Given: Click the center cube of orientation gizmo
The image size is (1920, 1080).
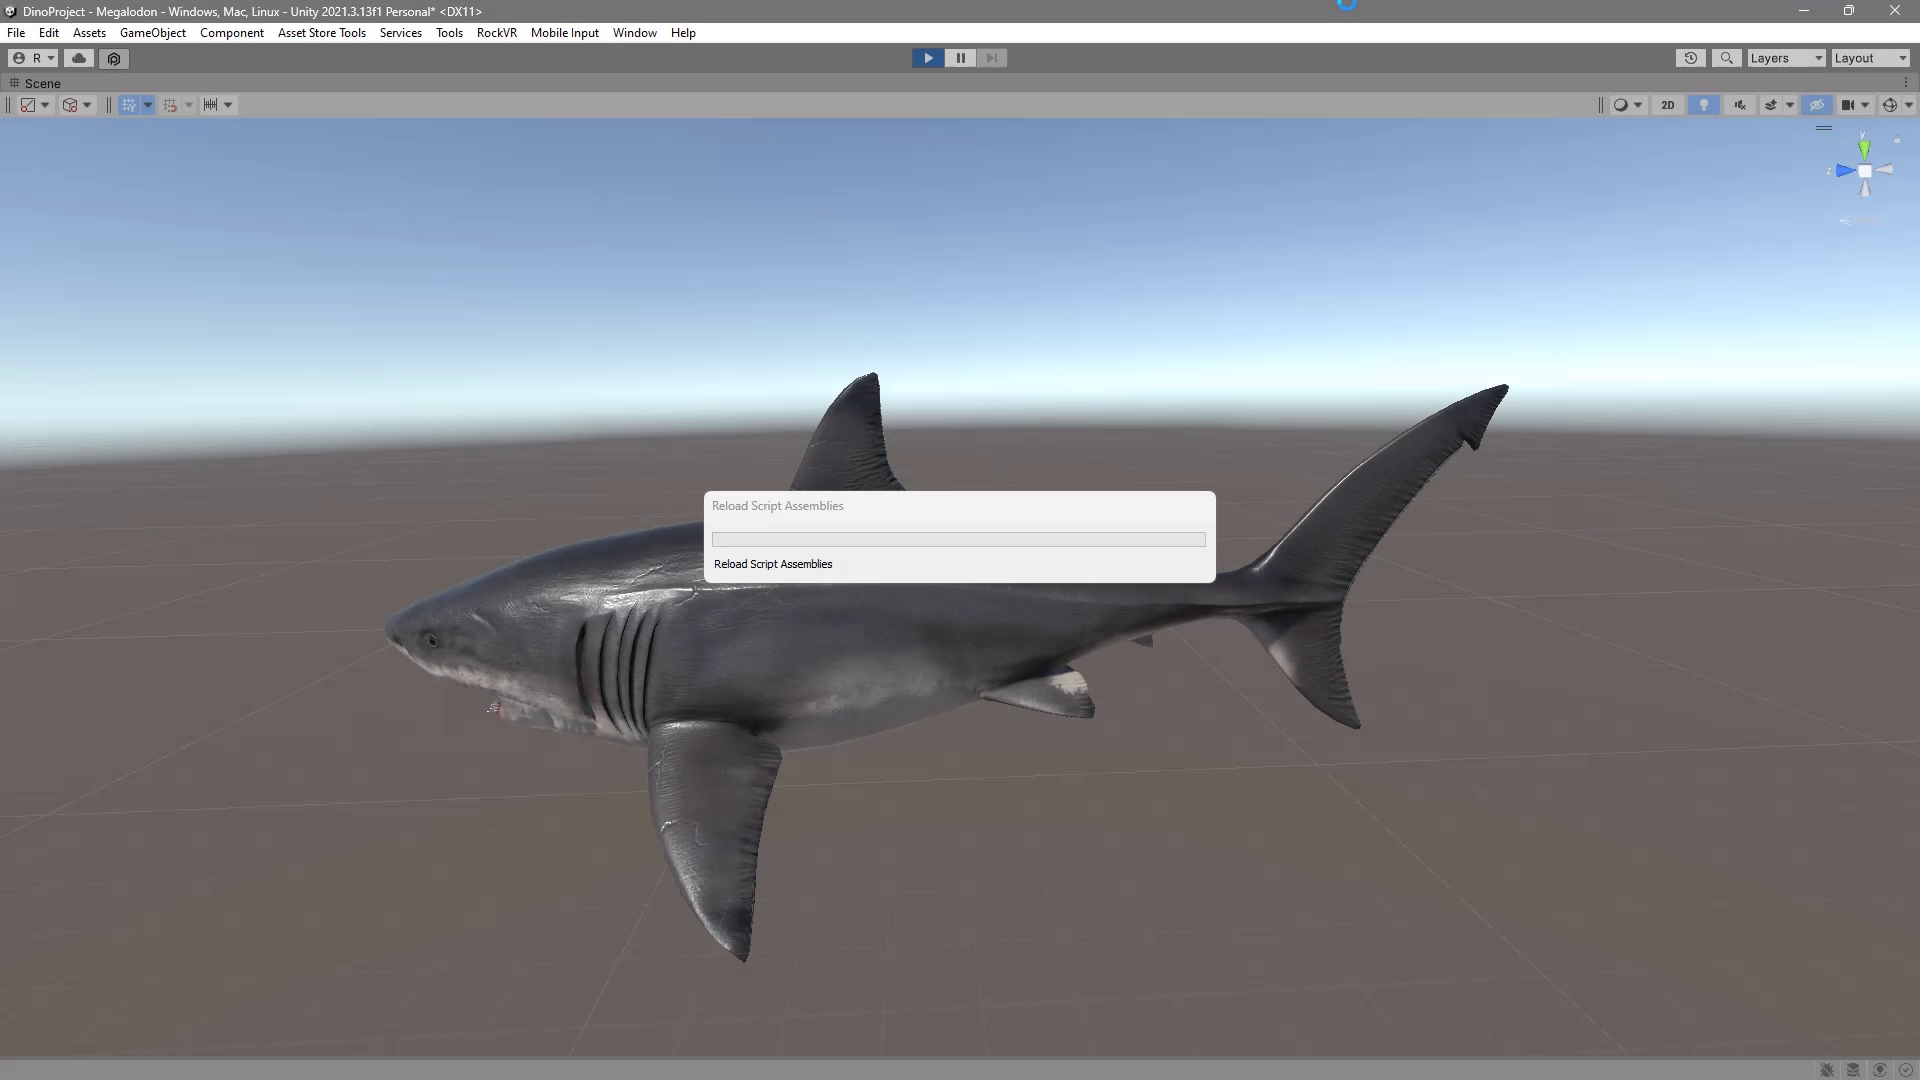Looking at the screenshot, I should [x=1865, y=171].
